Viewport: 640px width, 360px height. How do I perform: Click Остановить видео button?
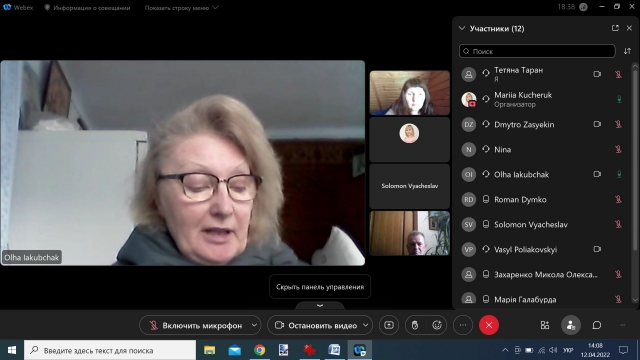[315, 325]
